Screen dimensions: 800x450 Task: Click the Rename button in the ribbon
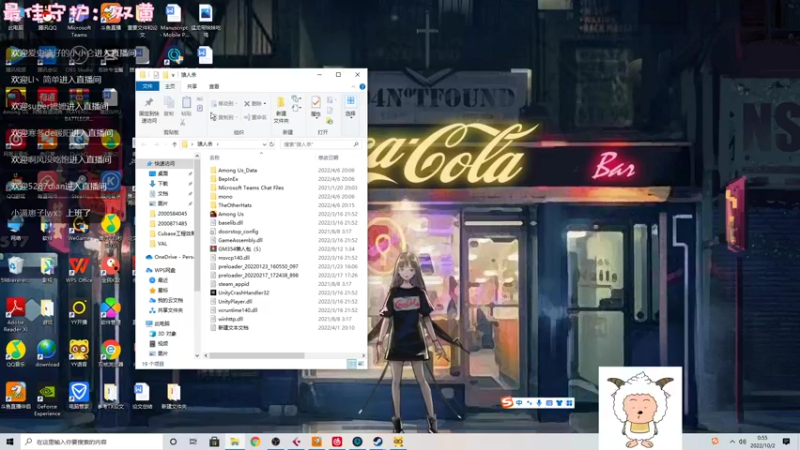point(255,117)
